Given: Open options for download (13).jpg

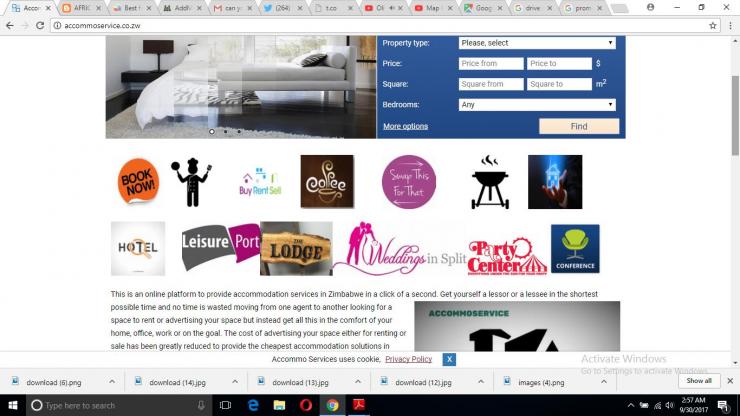Looking at the screenshot, I should click(358, 382).
